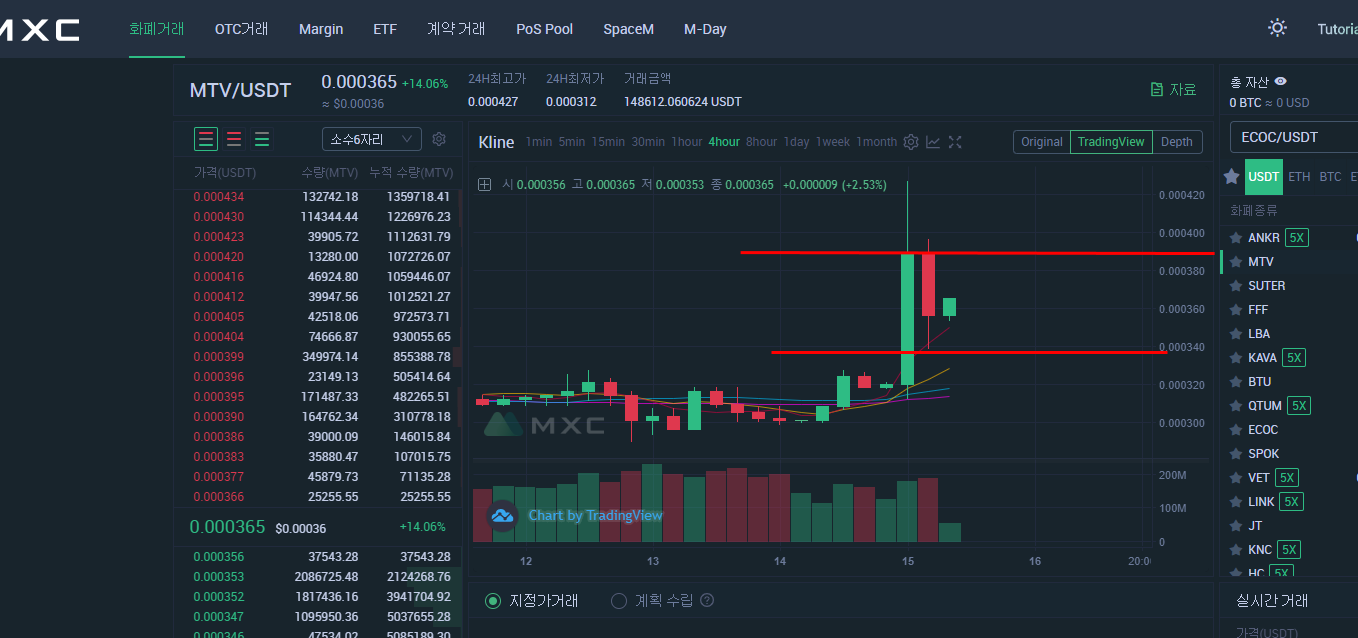Favorite BTU with its star icon

[1235, 382]
